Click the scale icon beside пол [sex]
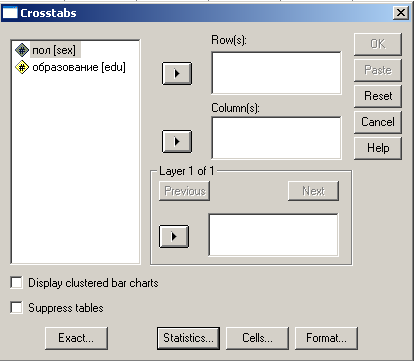The width and height of the screenshot is (414, 361). [22, 50]
